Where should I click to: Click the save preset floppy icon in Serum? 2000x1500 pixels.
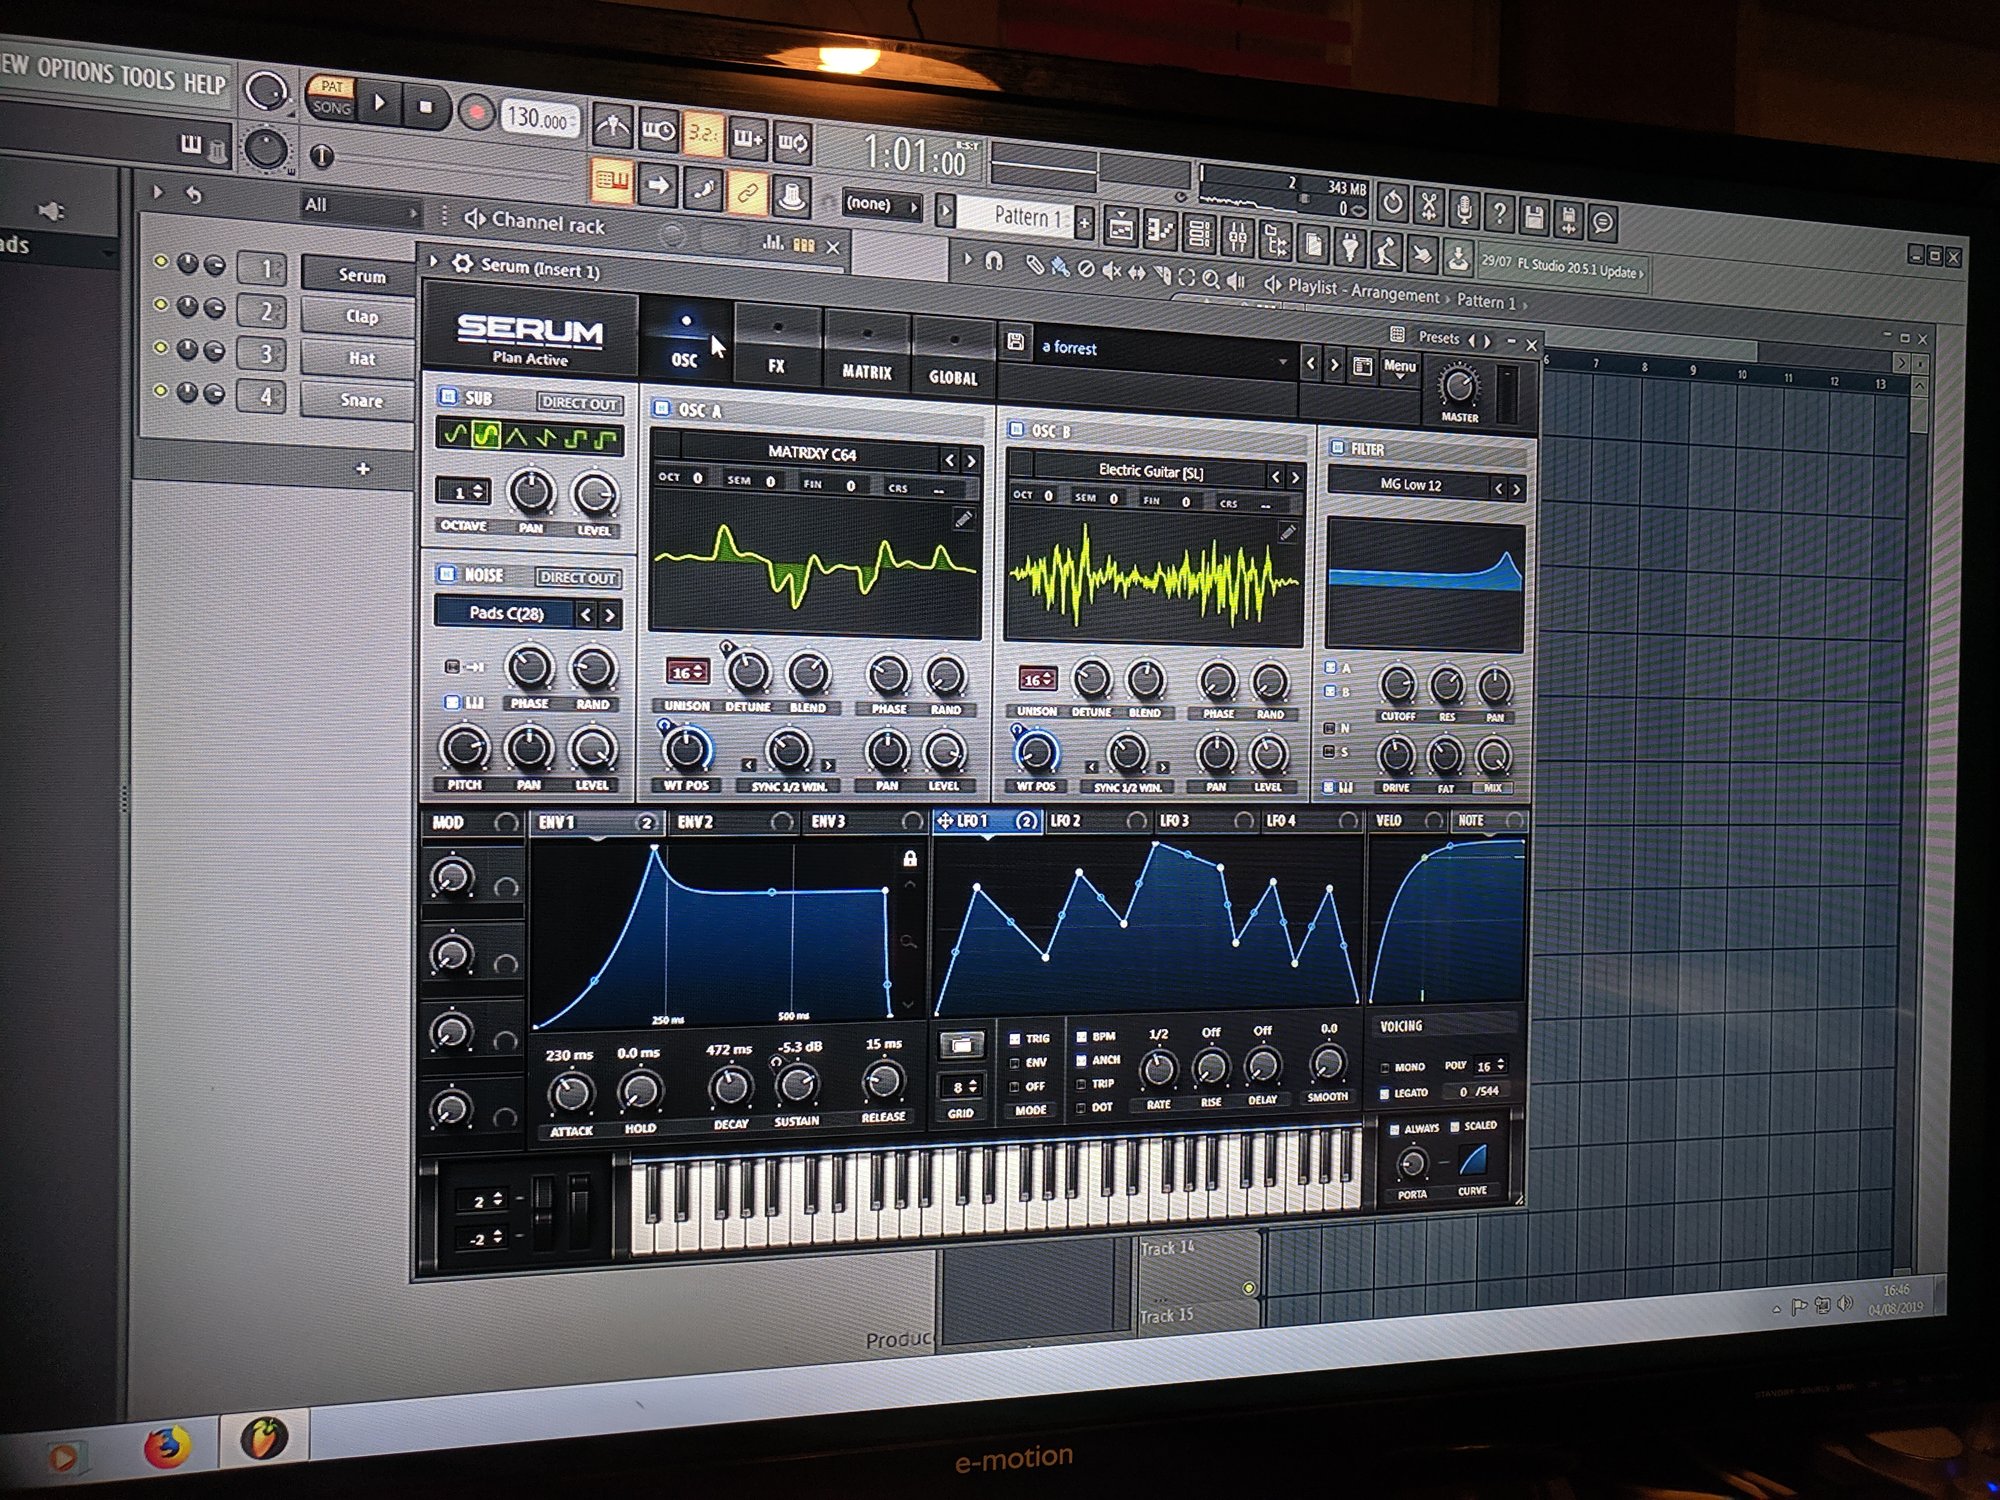coord(1016,342)
